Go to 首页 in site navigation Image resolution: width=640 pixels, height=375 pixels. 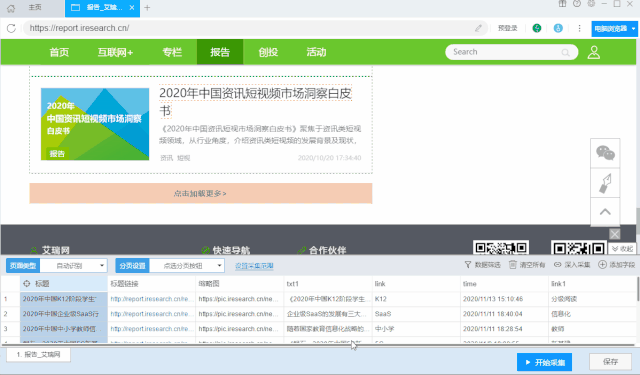click(x=59, y=52)
